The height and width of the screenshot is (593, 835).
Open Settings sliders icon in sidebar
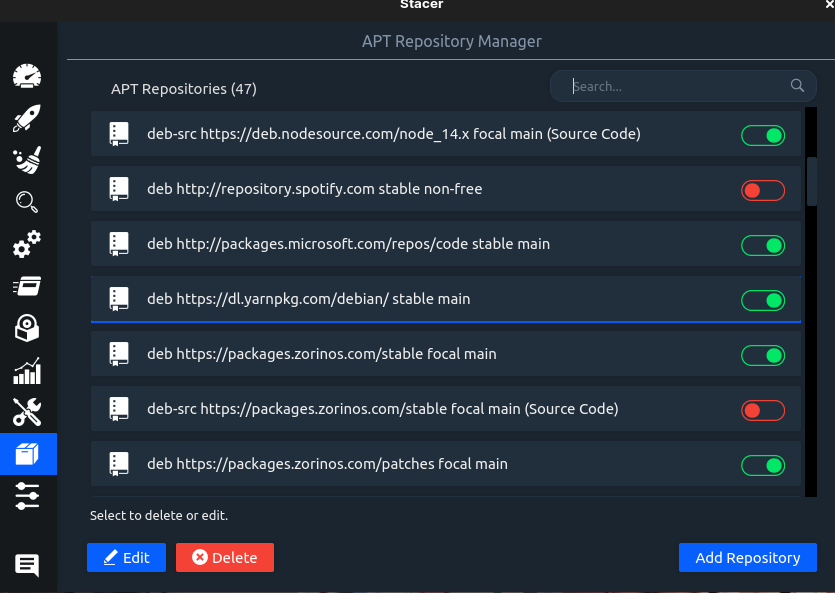point(27,496)
